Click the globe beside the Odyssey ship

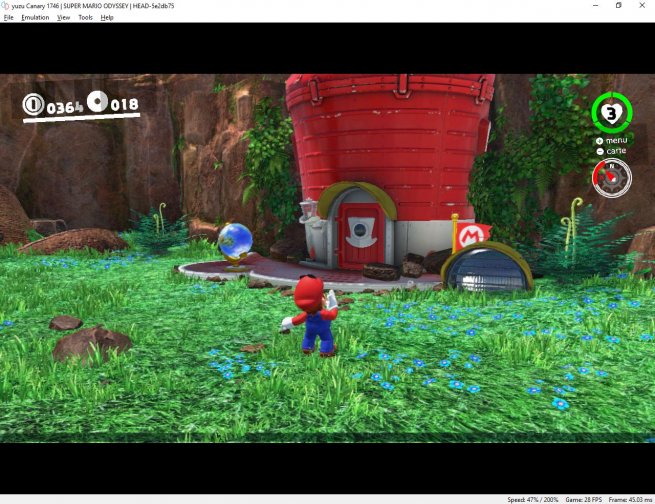click(x=235, y=246)
